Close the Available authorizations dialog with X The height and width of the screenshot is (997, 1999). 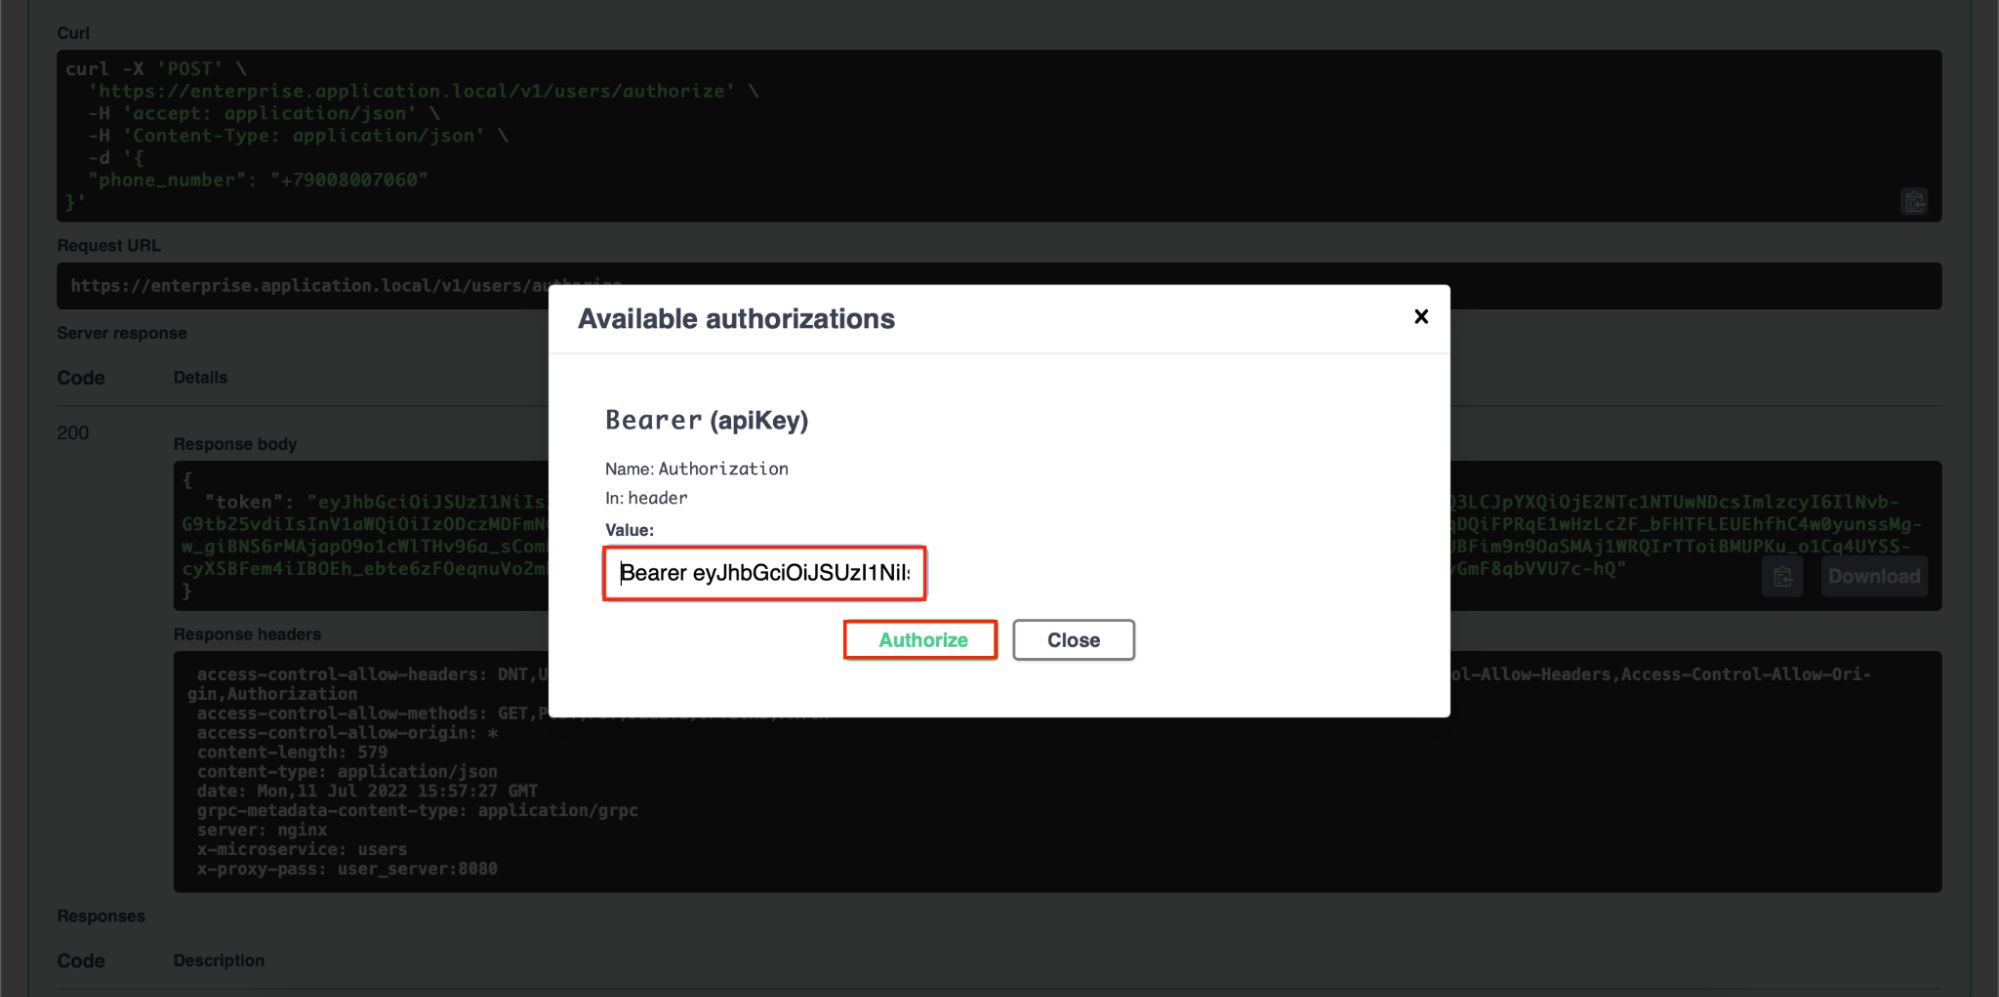[x=1421, y=317]
